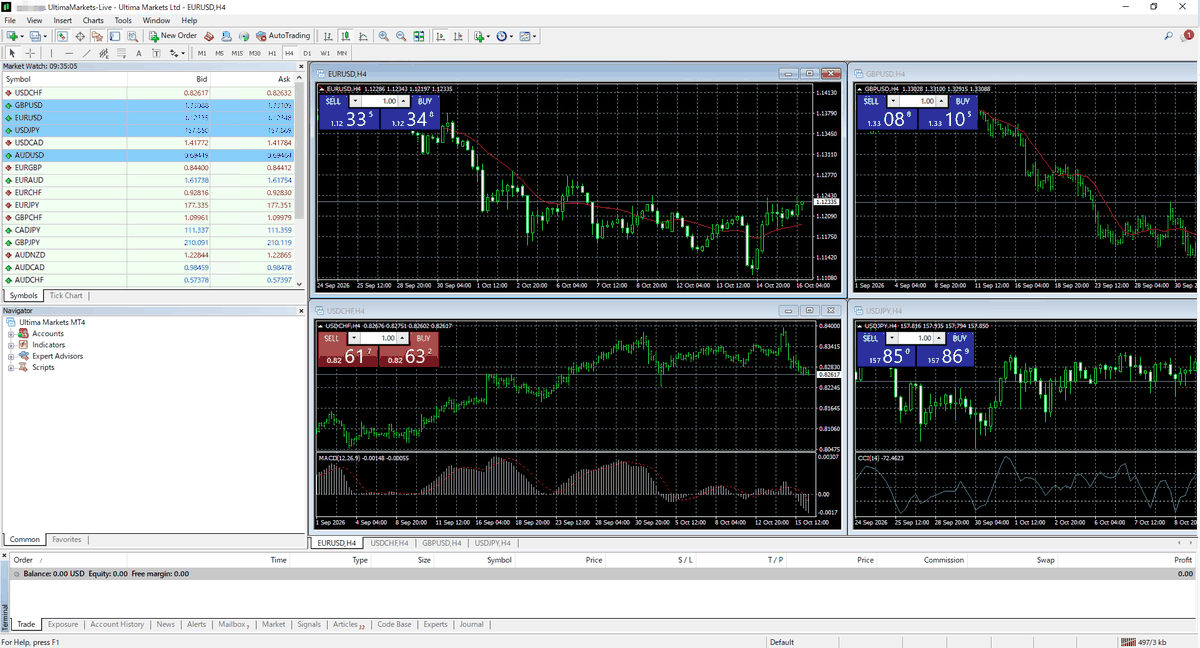Click SELL on the EURUSD chart
This screenshot has width=1200, height=648.
point(333,101)
